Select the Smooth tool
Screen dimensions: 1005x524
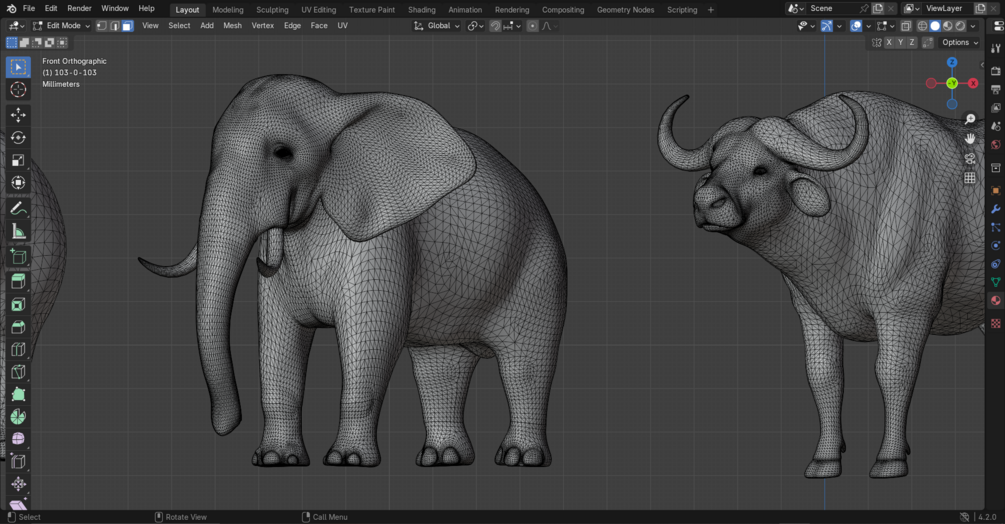coord(18,439)
